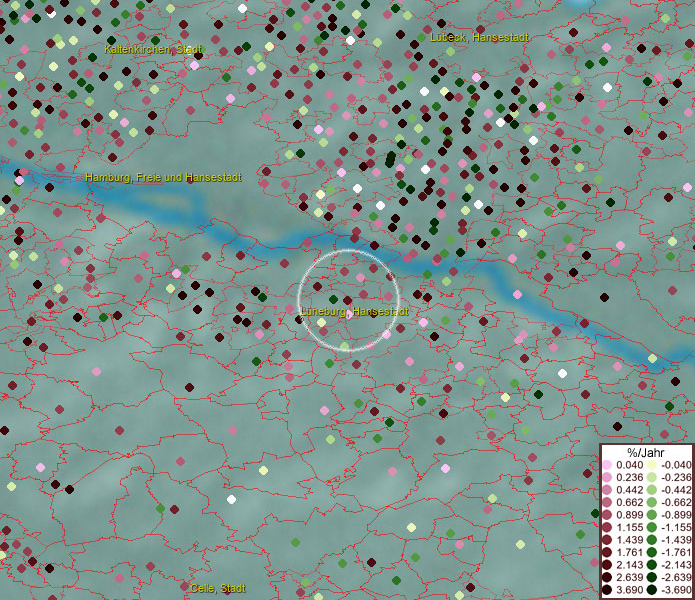This screenshot has width=695, height=600.
Task: Pick the darkest green -3.690 swatch
Action: (x=652, y=590)
